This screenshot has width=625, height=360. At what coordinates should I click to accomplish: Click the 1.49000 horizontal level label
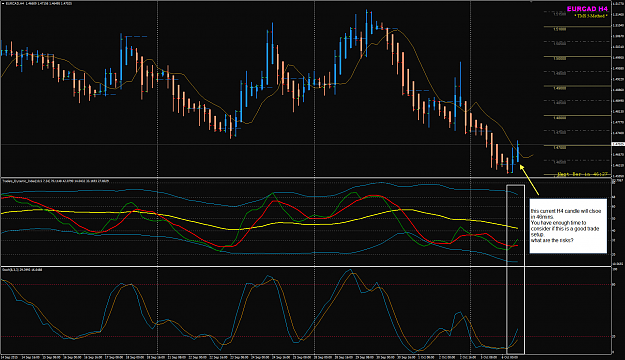point(560,88)
